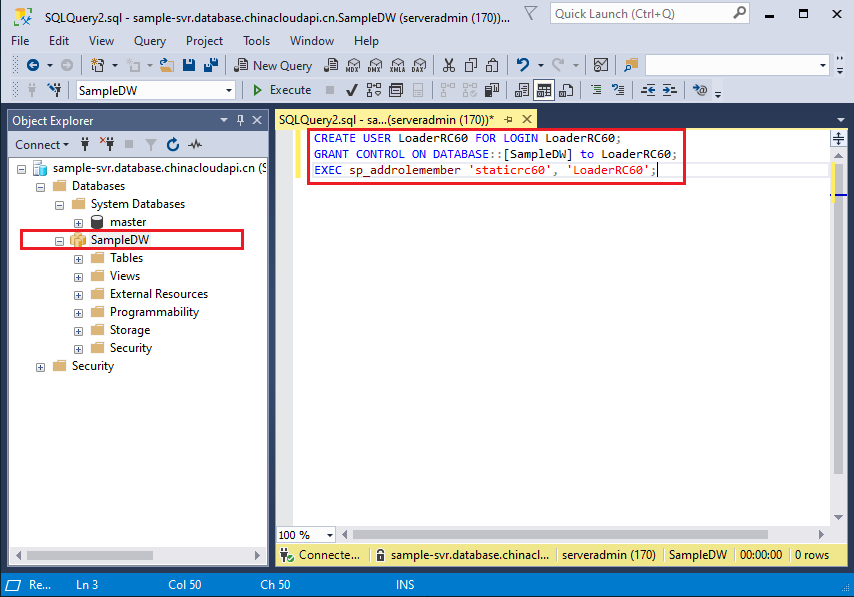Image resolution: width=854 pixels, height=597 pixels.
Task: Open the Connect dropdown in Object Explorer
Action: [x=42, y=145]
